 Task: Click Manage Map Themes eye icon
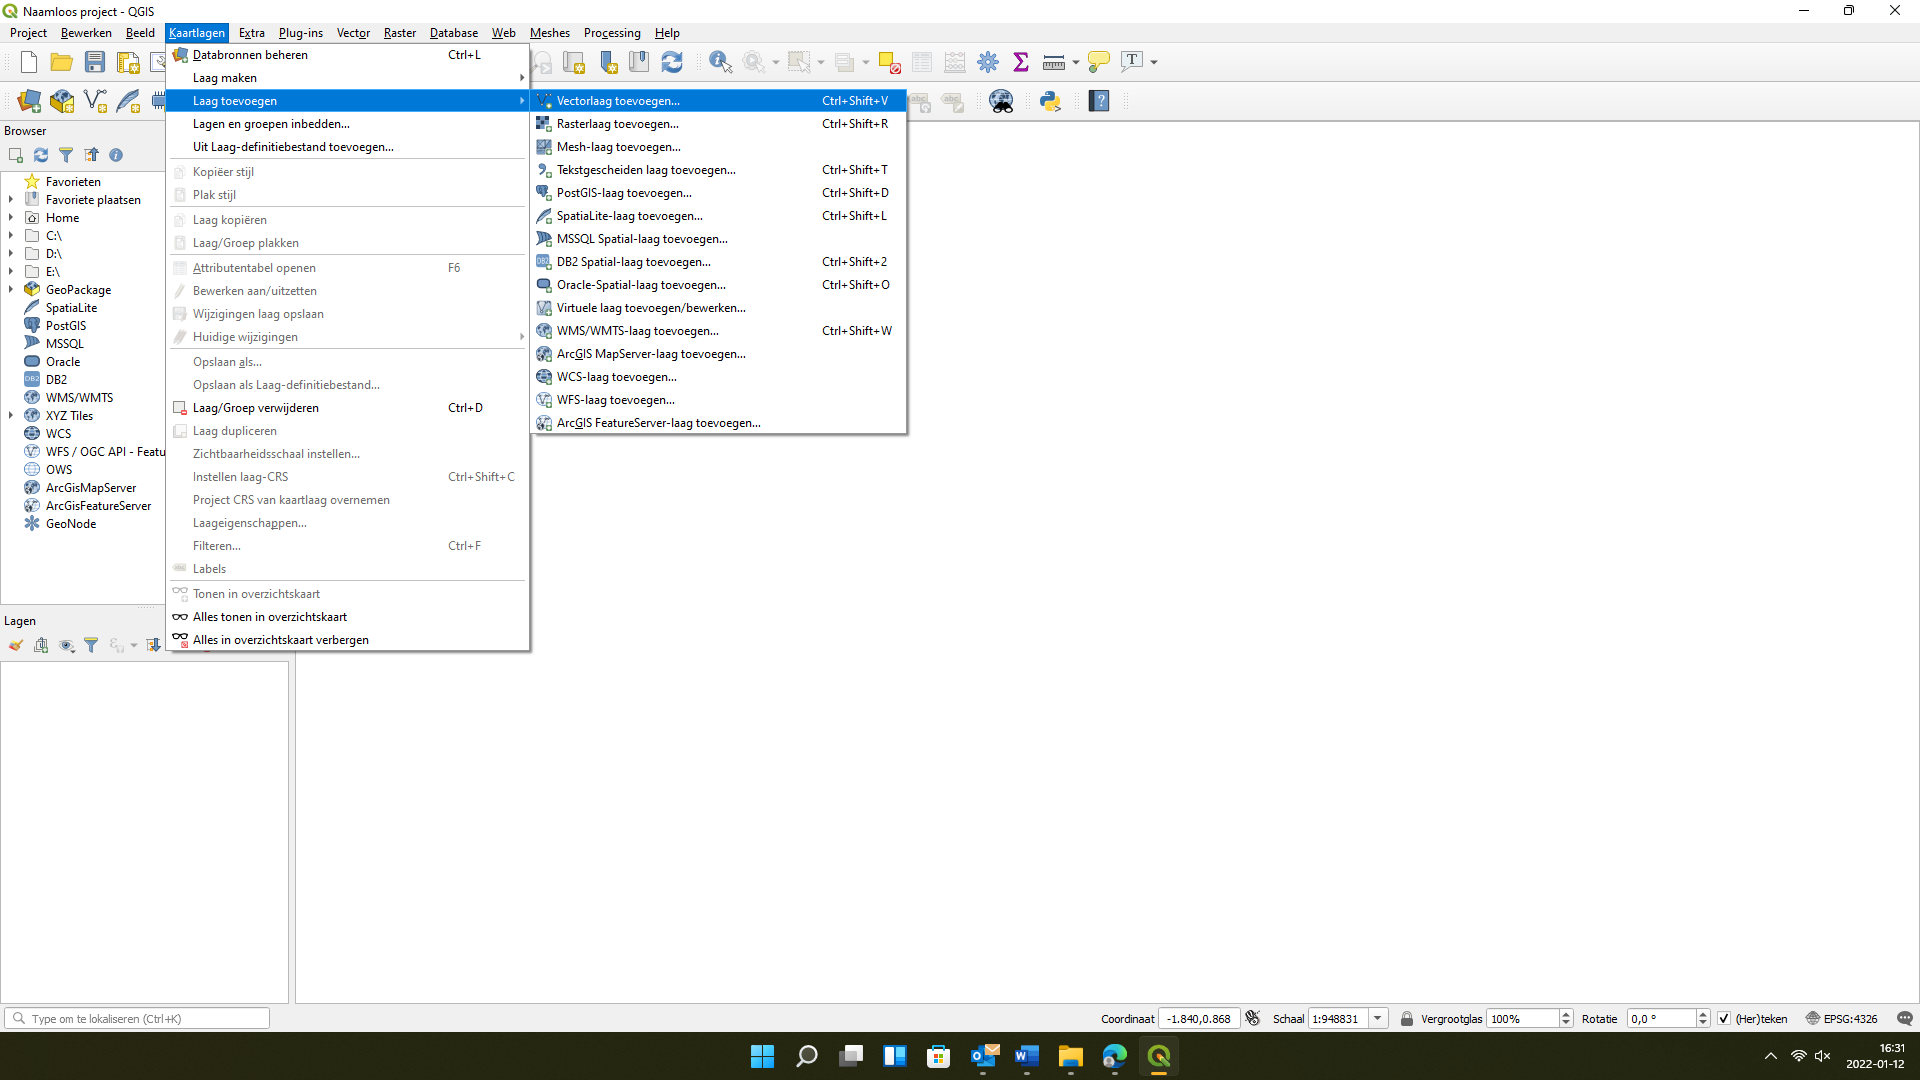pos(66,645)
